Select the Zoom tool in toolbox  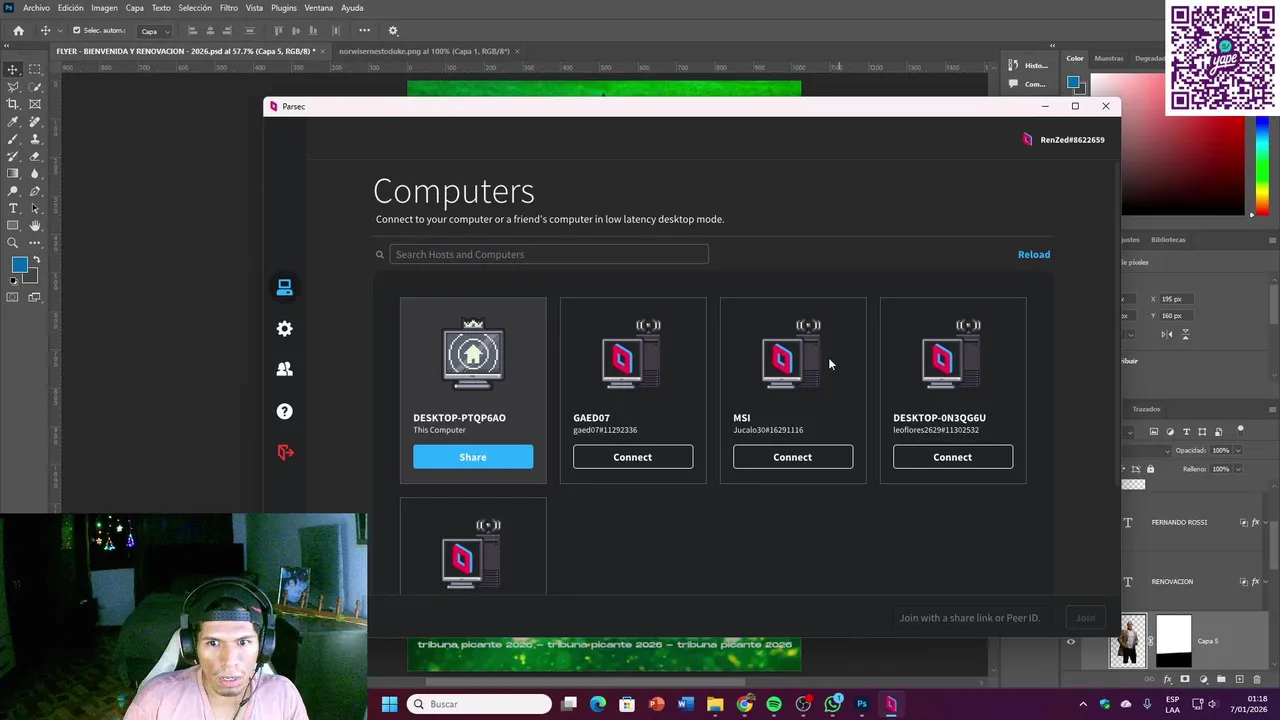coord(12,242)
